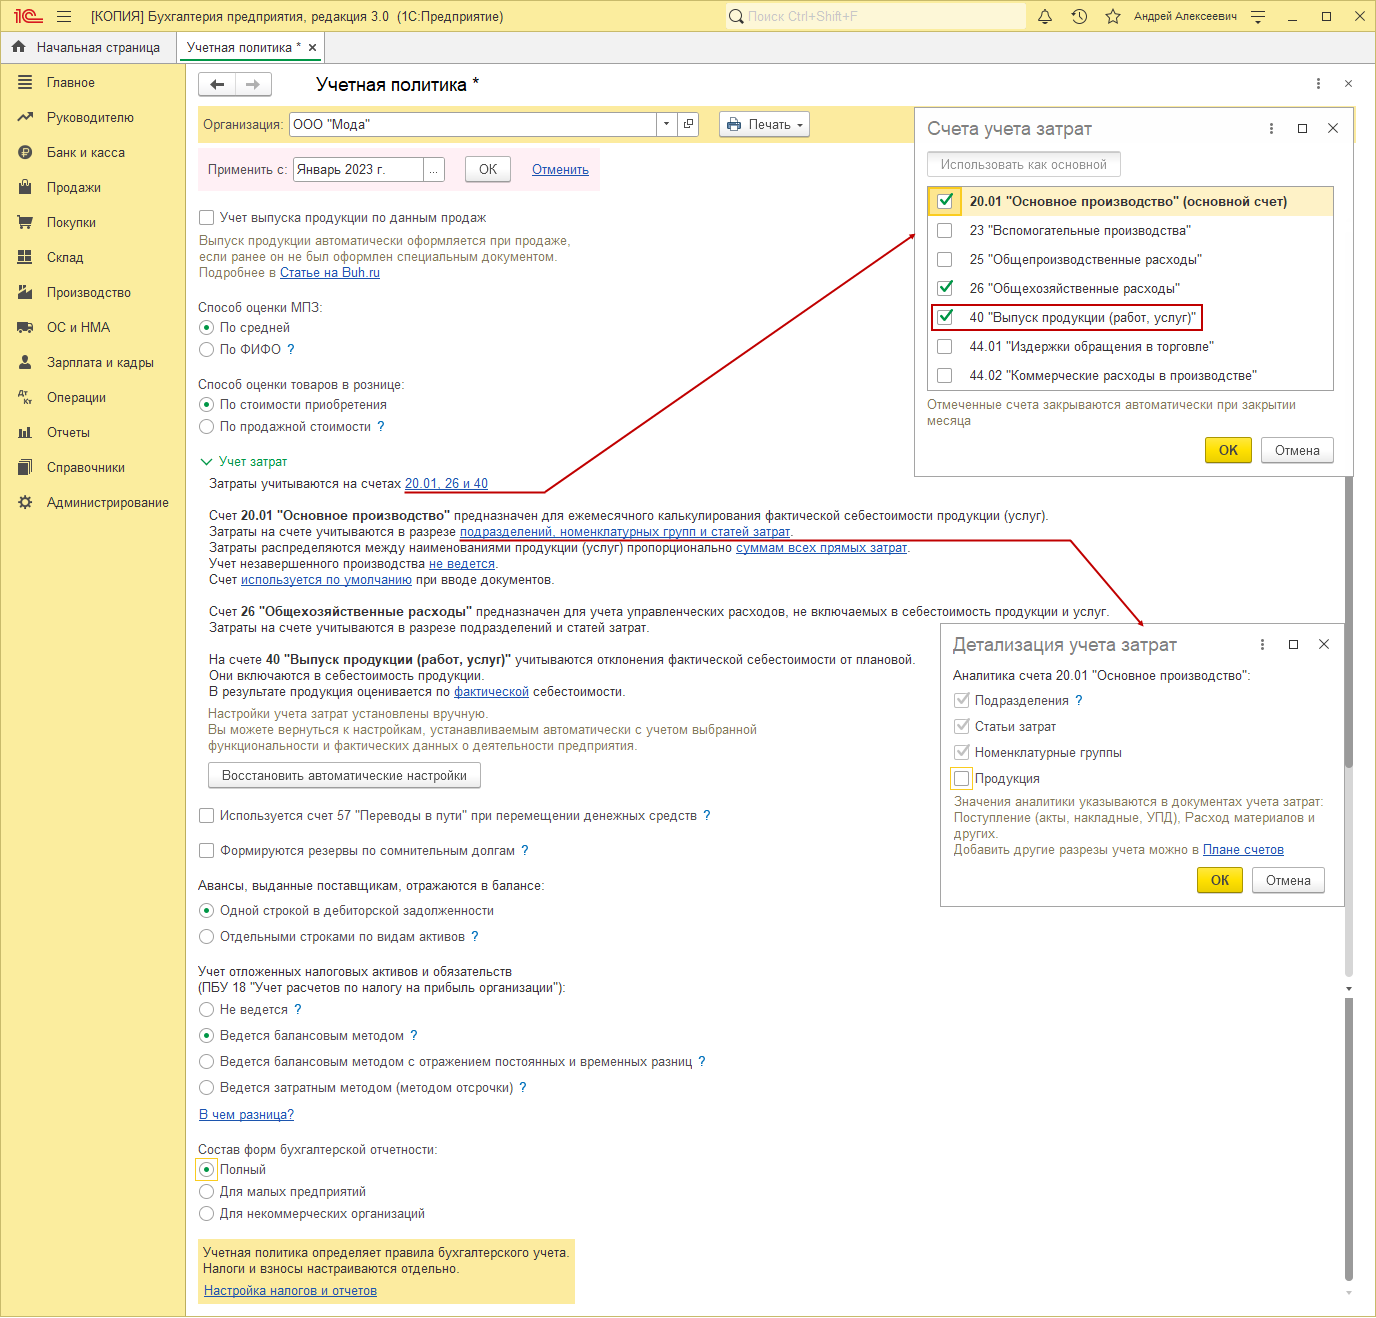Open Организация dropdown arrow
The height and width of the screenshot is (1318, 1376).
coord(667,124)
